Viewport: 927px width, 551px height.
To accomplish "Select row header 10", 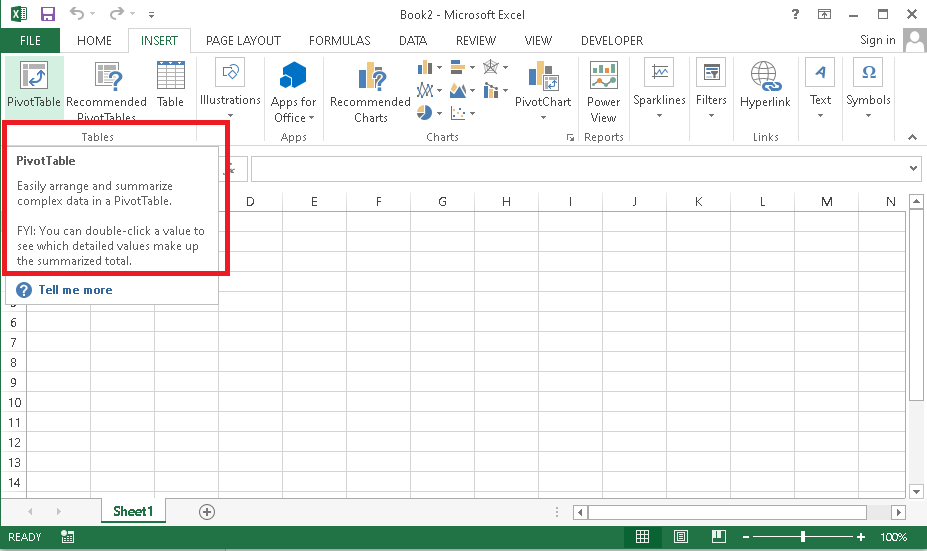I will tap(14, 403).
